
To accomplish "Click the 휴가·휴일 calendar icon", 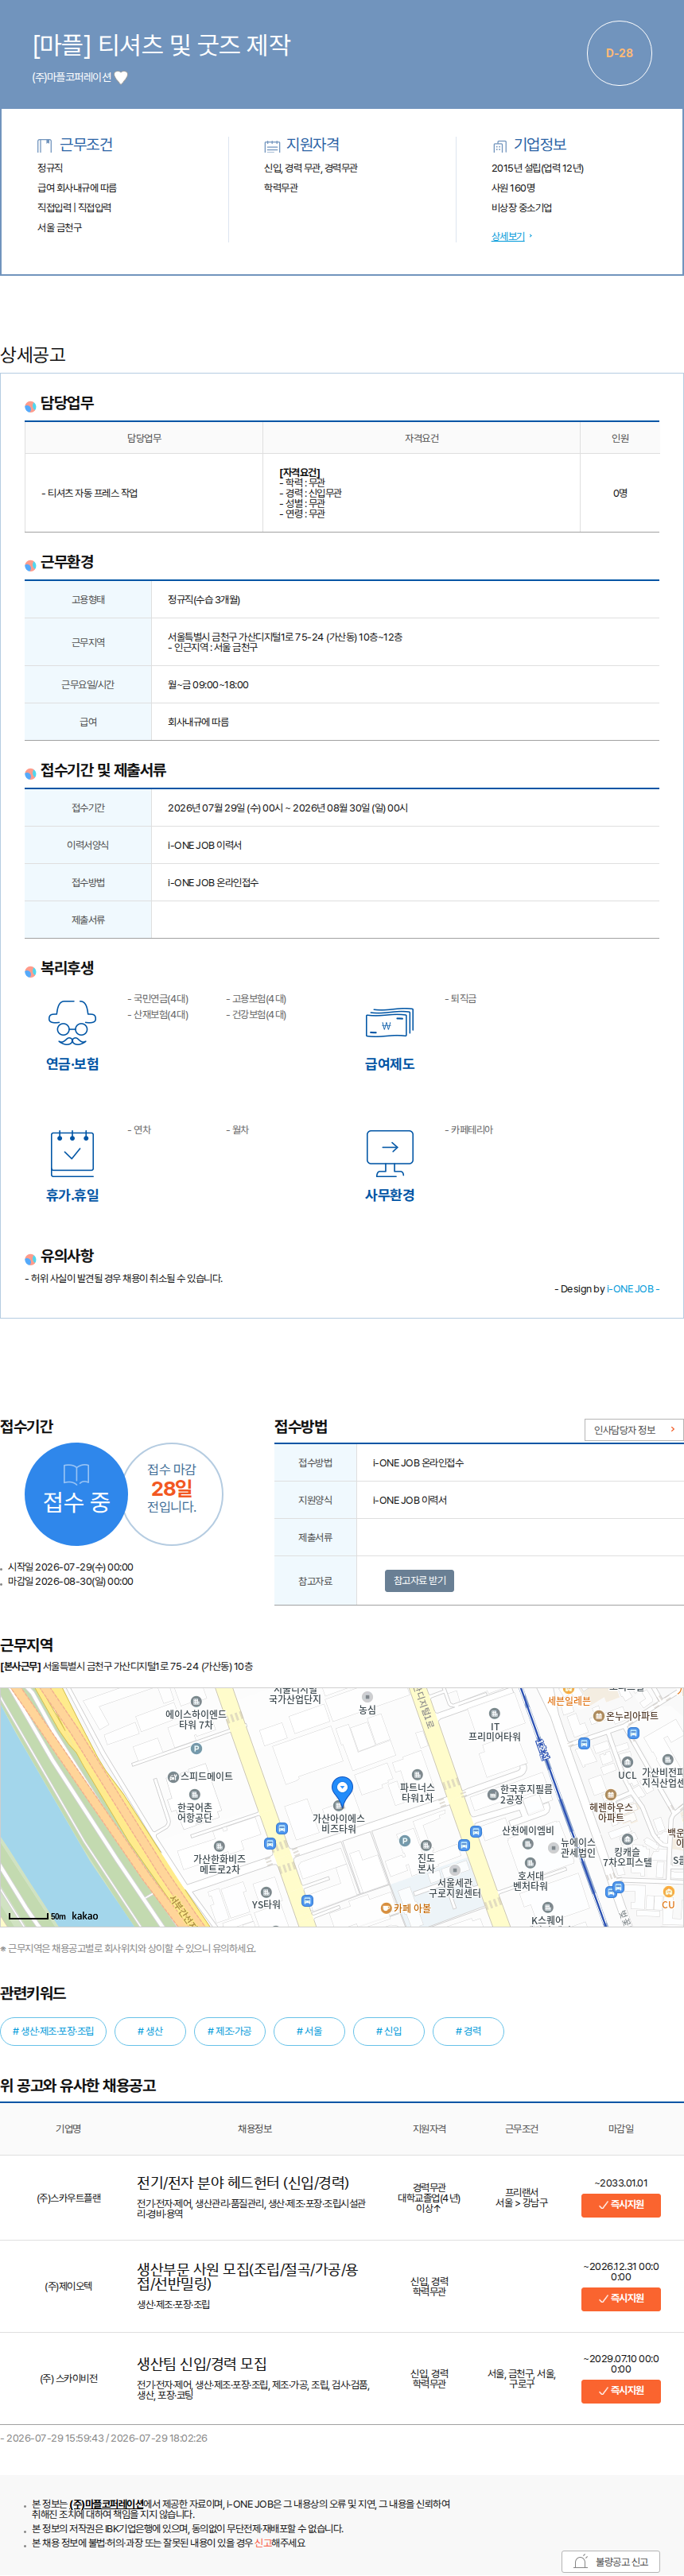I will 72,1153.
